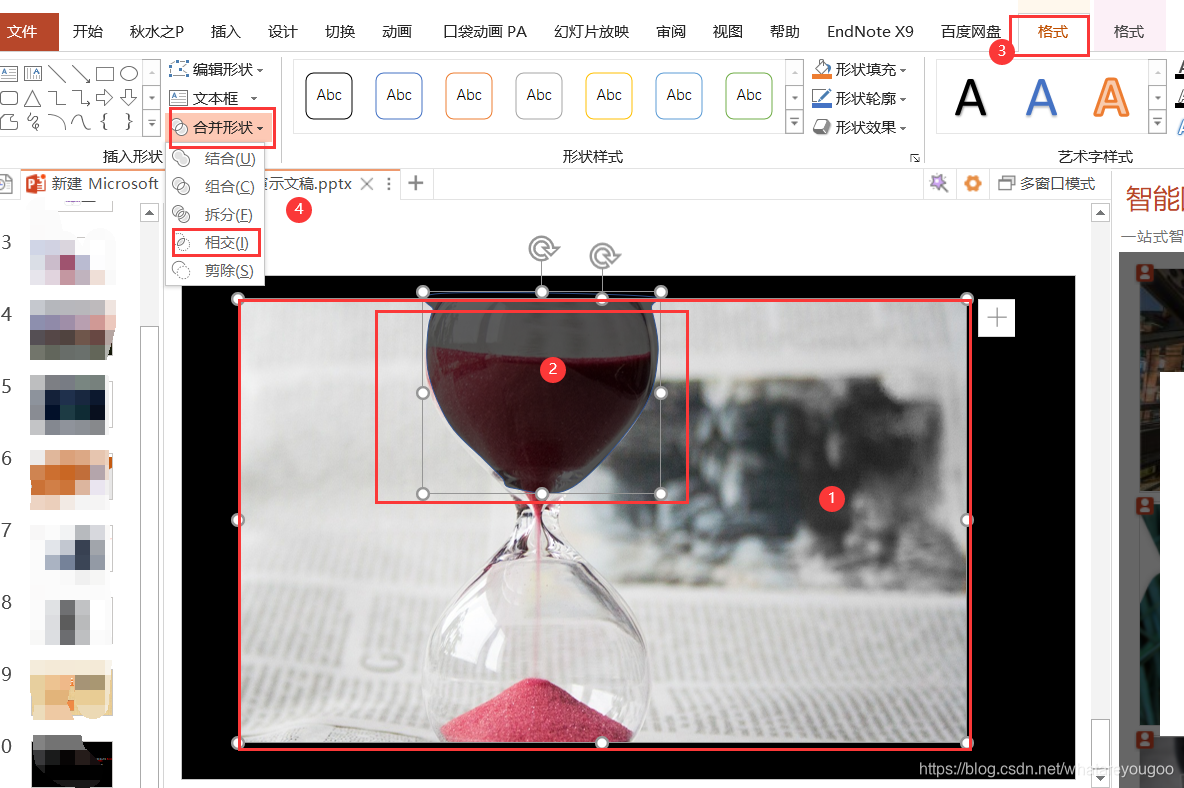
Task: Choose the right block arrow shape
Action: (x=105, y=97)
